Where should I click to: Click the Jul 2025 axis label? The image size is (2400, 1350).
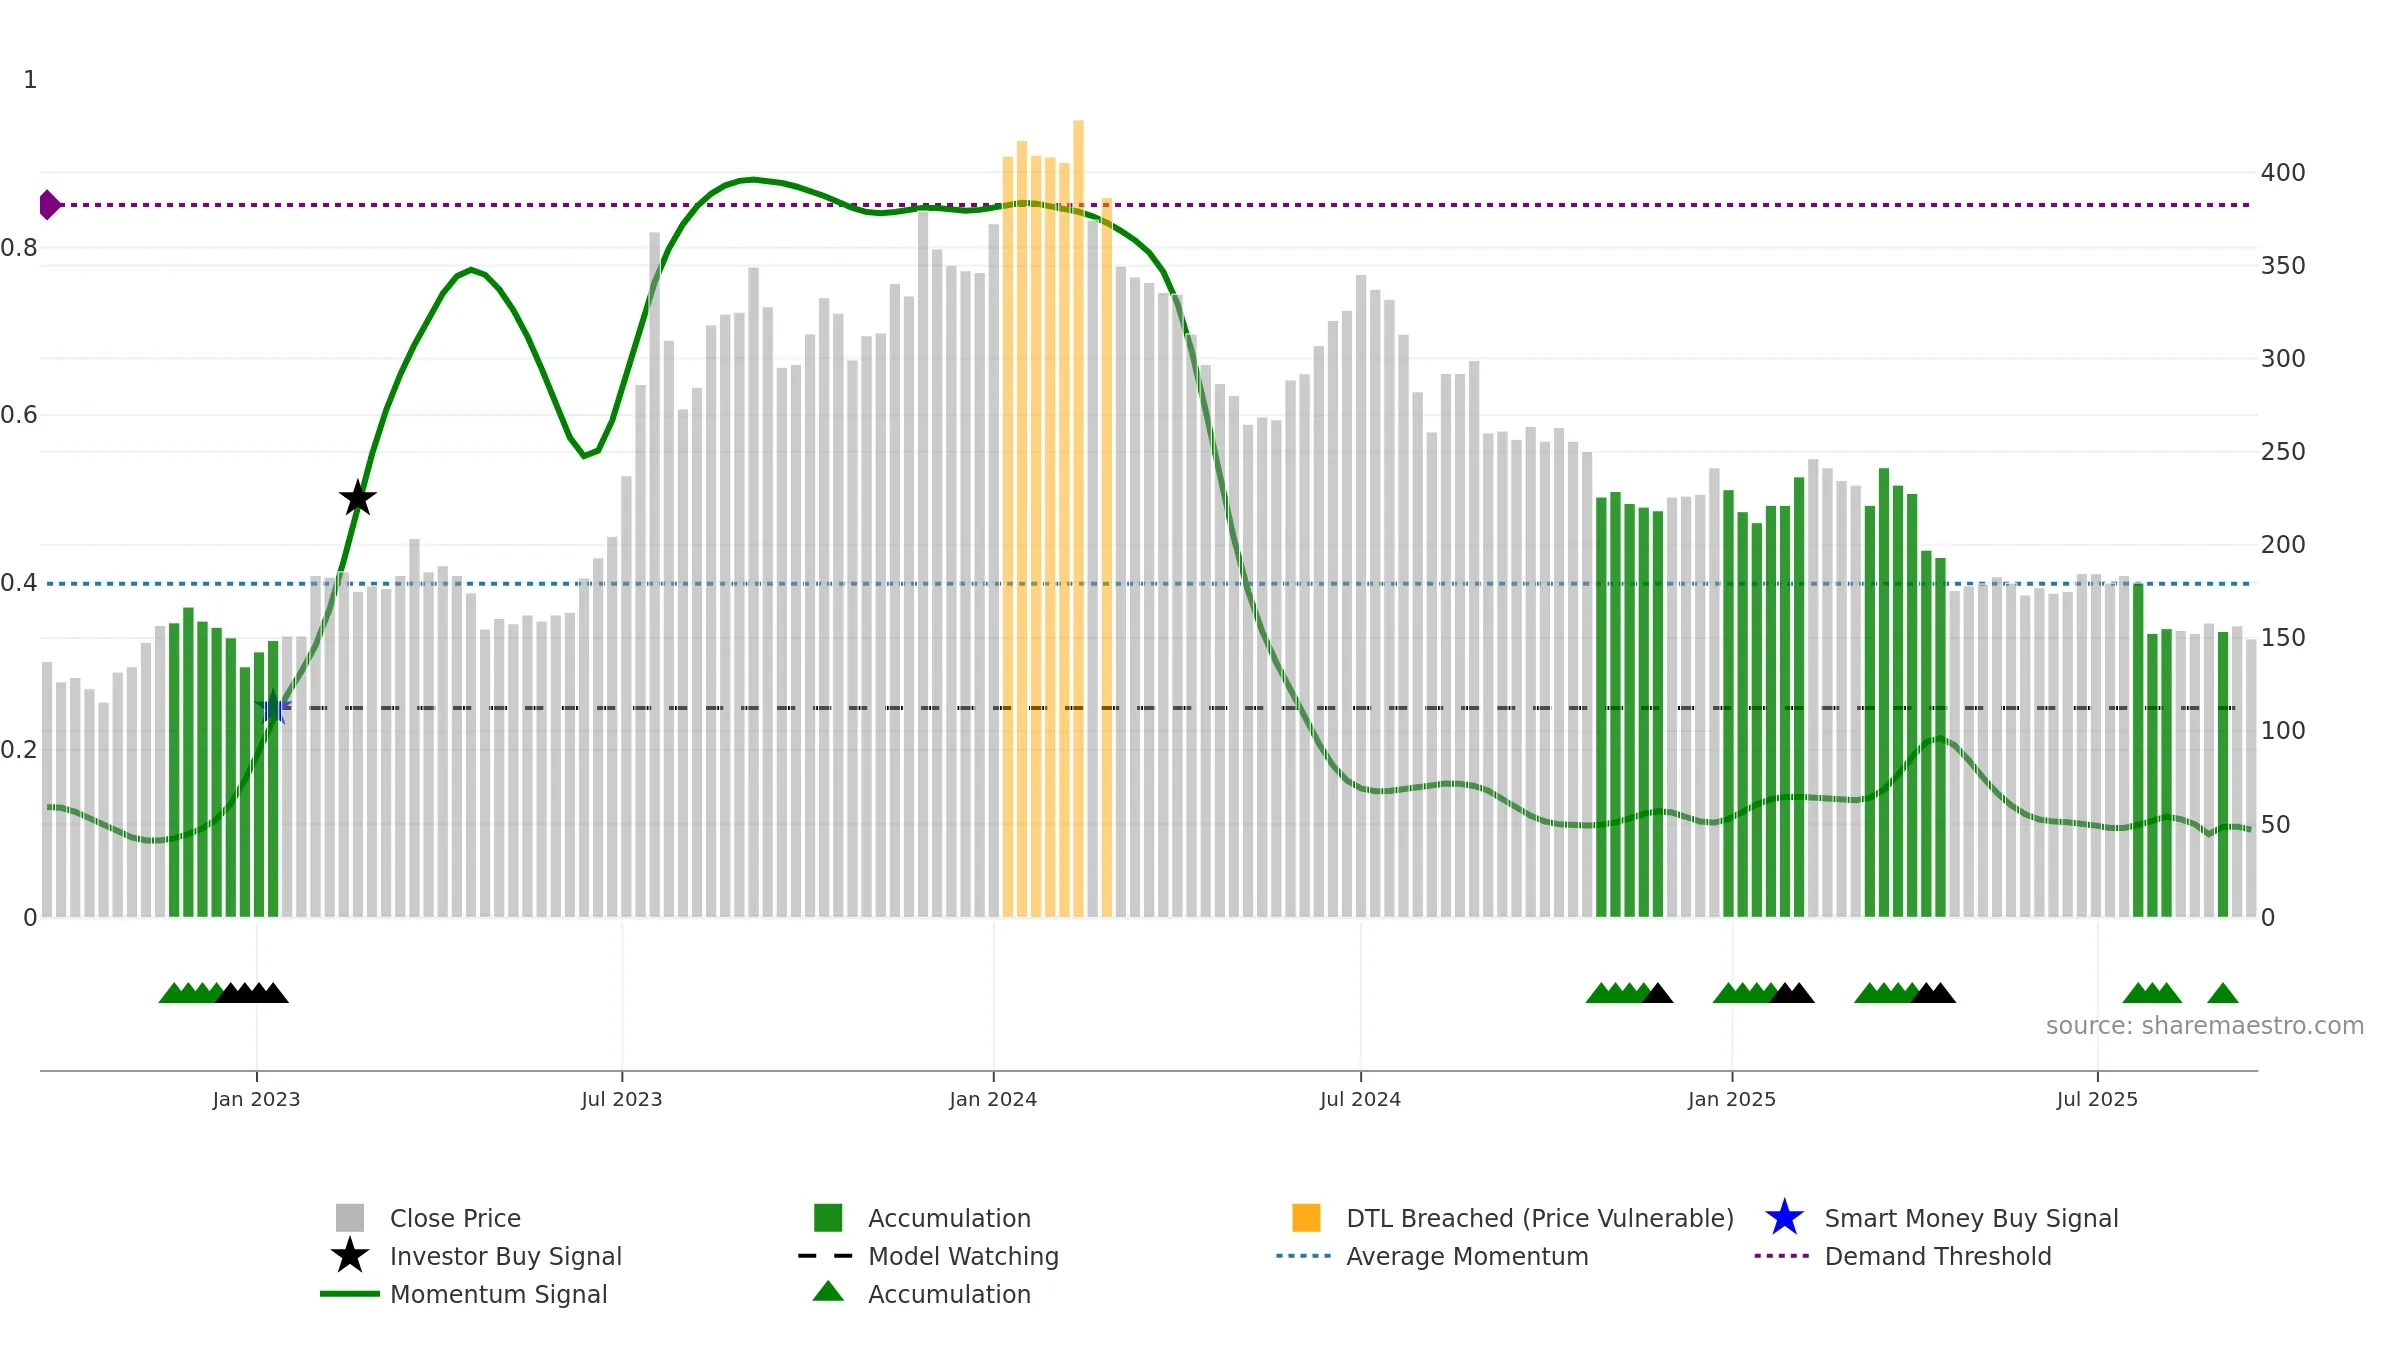[x=2097, y=1100]
